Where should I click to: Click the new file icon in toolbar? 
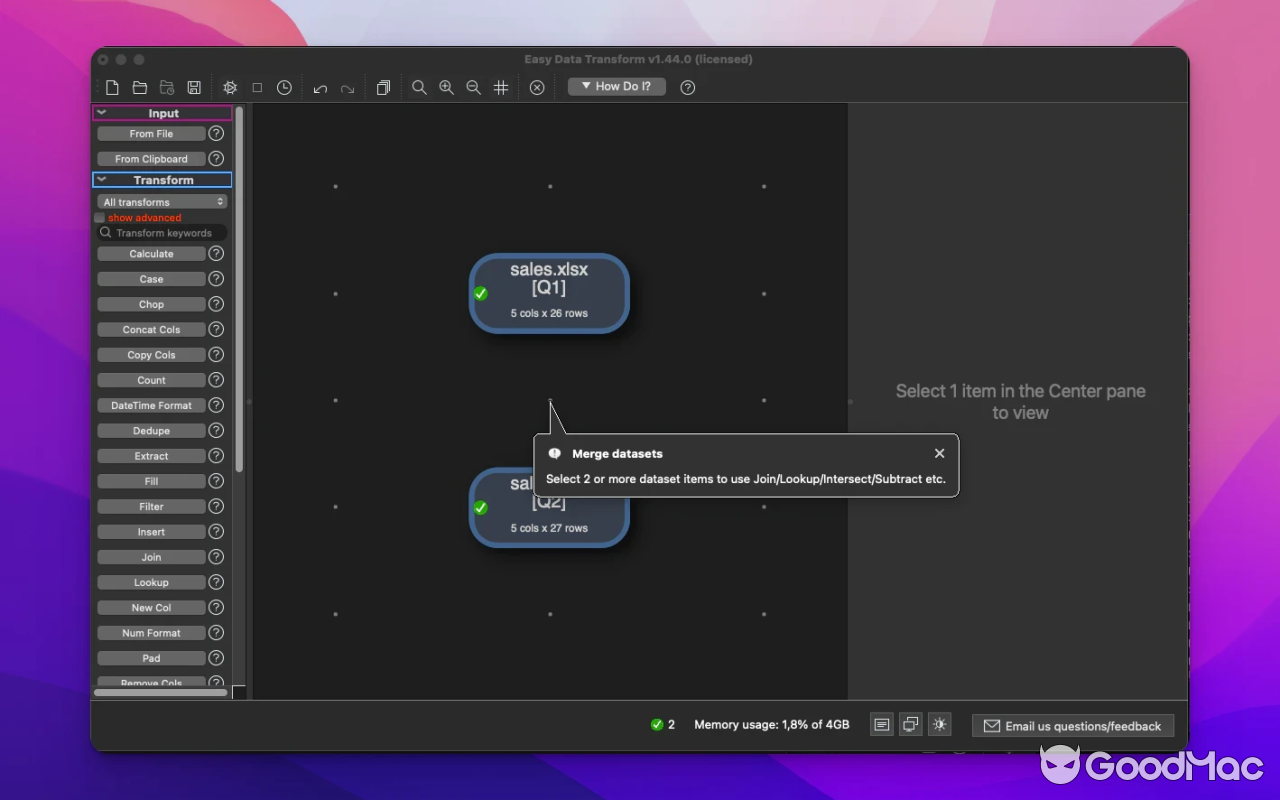tap(113, 88)
